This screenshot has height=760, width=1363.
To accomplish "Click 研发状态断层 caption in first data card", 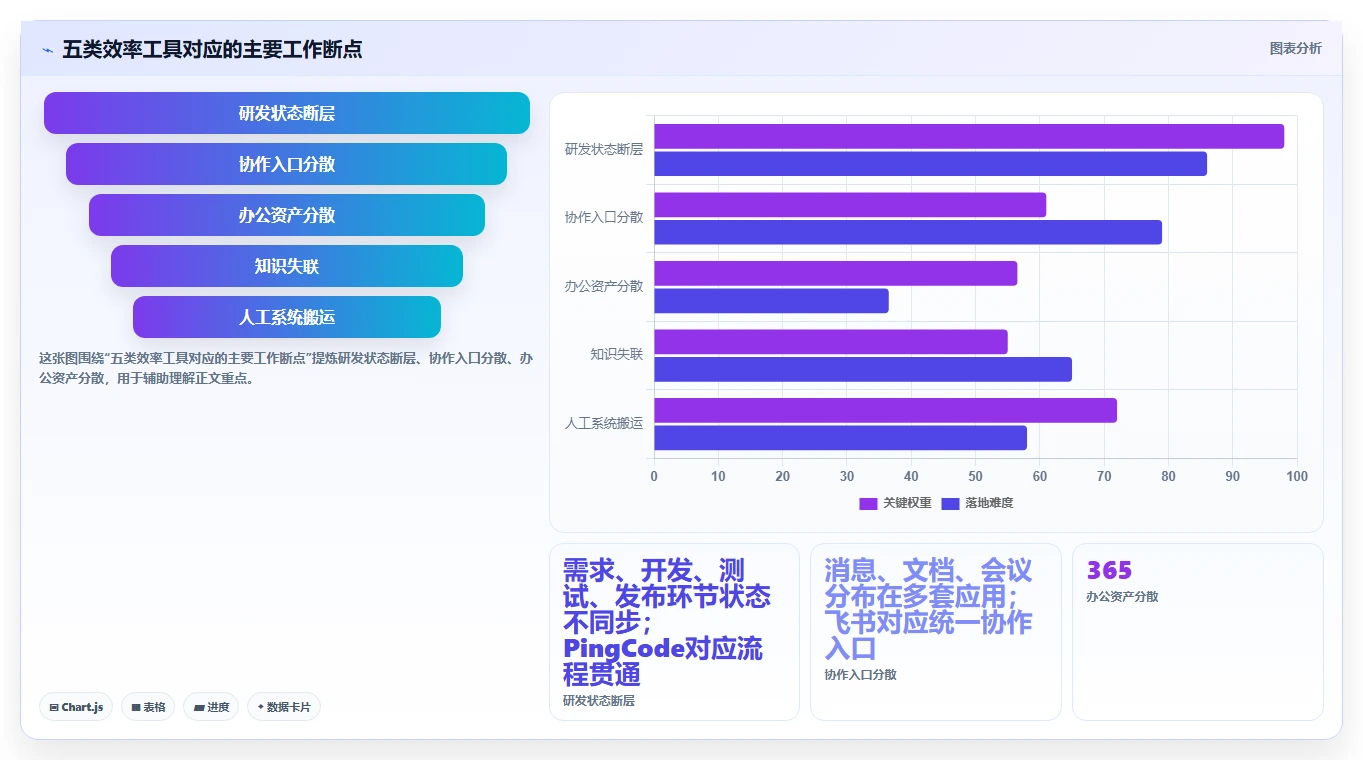I will 599,700.
